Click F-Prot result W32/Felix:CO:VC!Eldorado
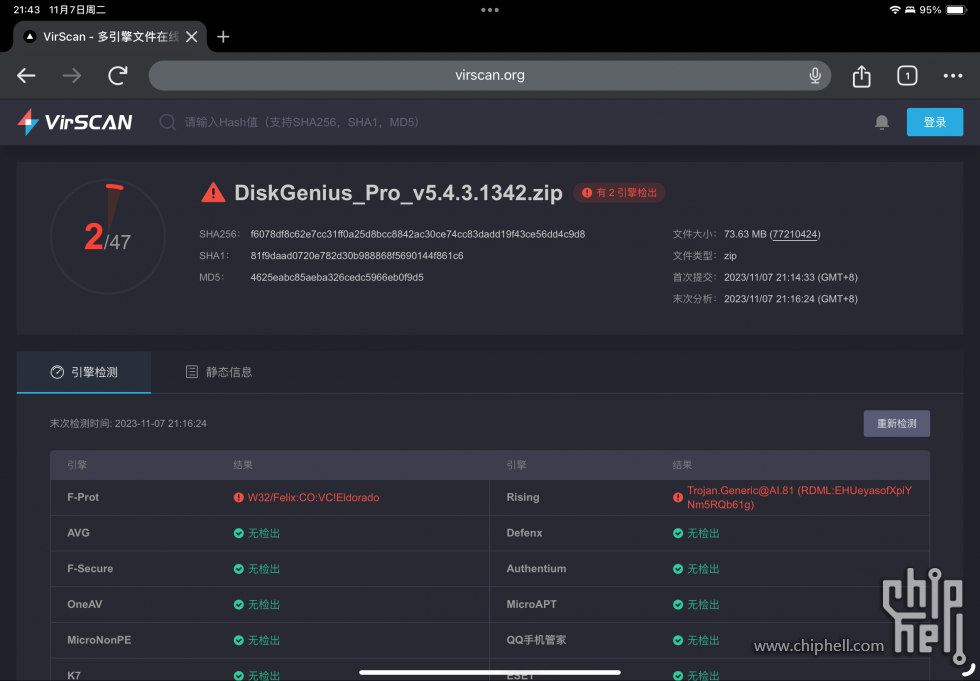Viewport: 980px width, 681px height. 313,497
